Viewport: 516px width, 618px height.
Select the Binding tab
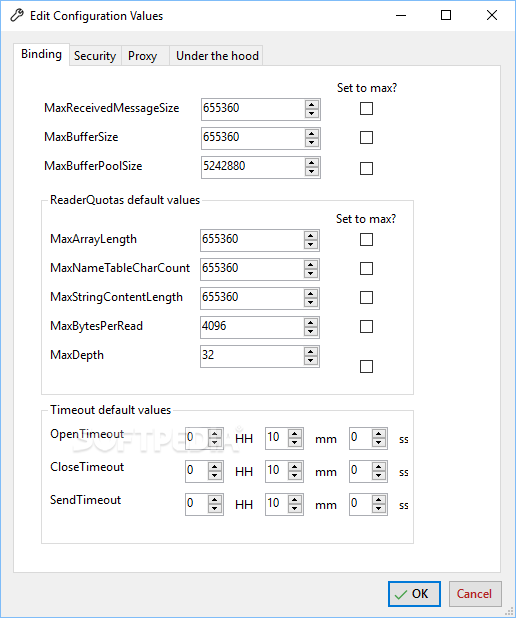(x=41, y=54)
